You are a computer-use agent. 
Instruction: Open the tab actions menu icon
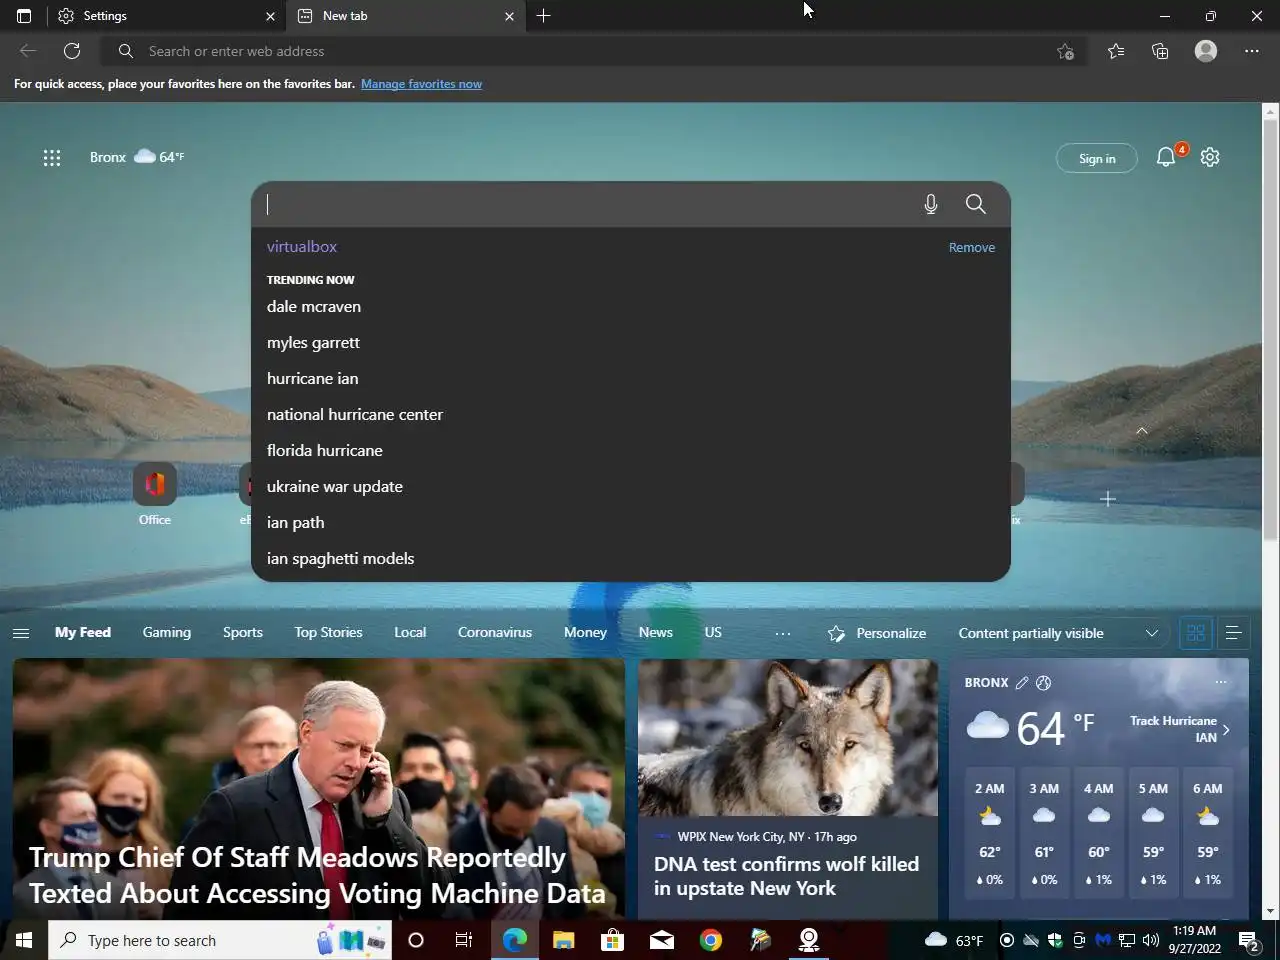tap(24, 16)
